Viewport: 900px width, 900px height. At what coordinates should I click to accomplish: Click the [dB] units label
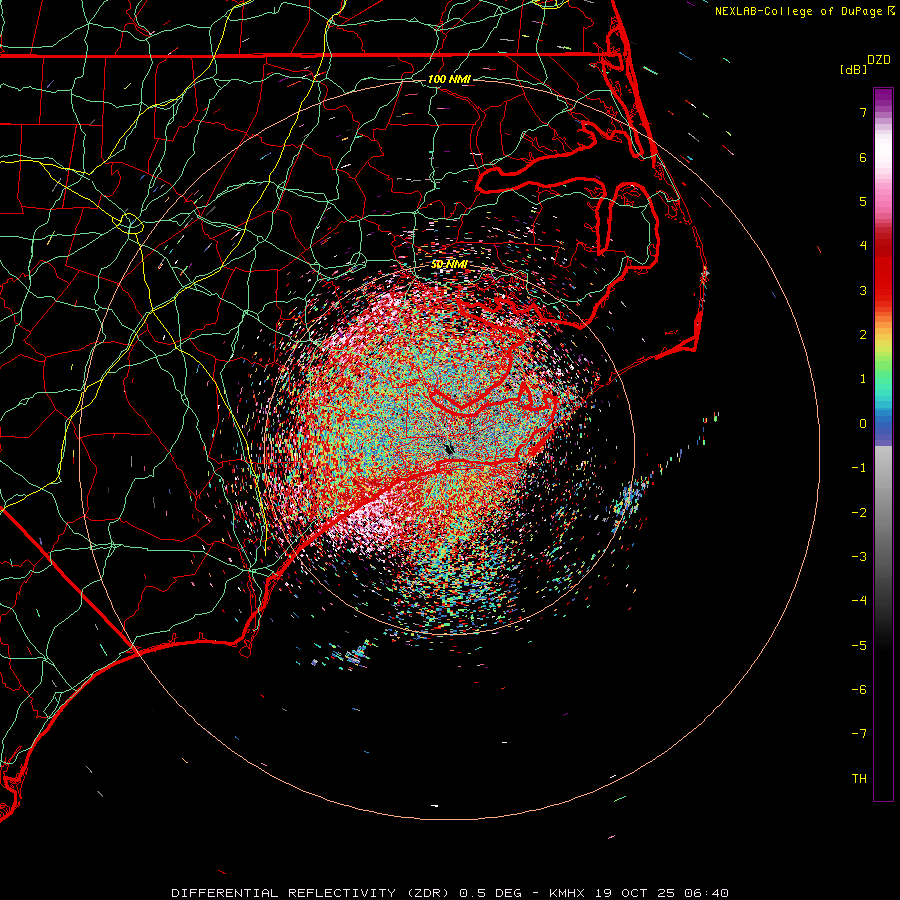click(x=853, y=69)
